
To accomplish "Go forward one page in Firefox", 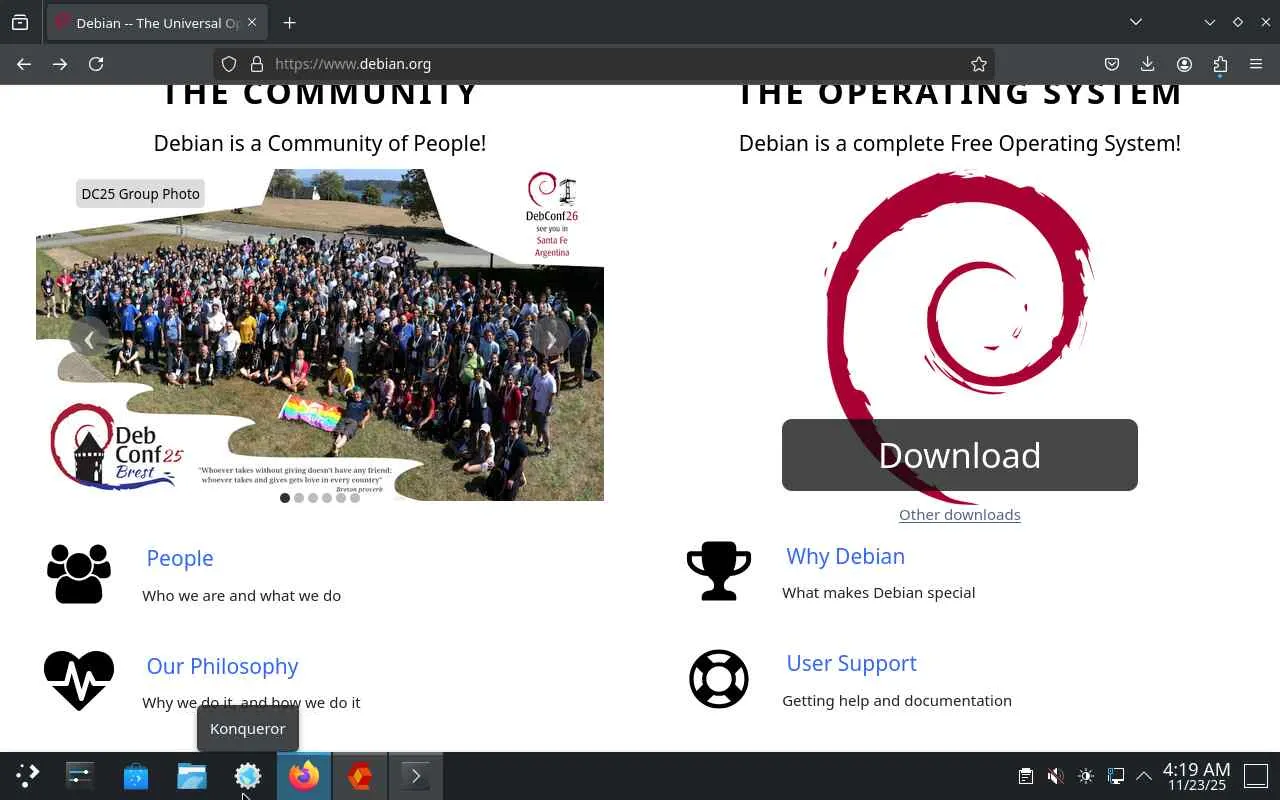I will (60, 64).
